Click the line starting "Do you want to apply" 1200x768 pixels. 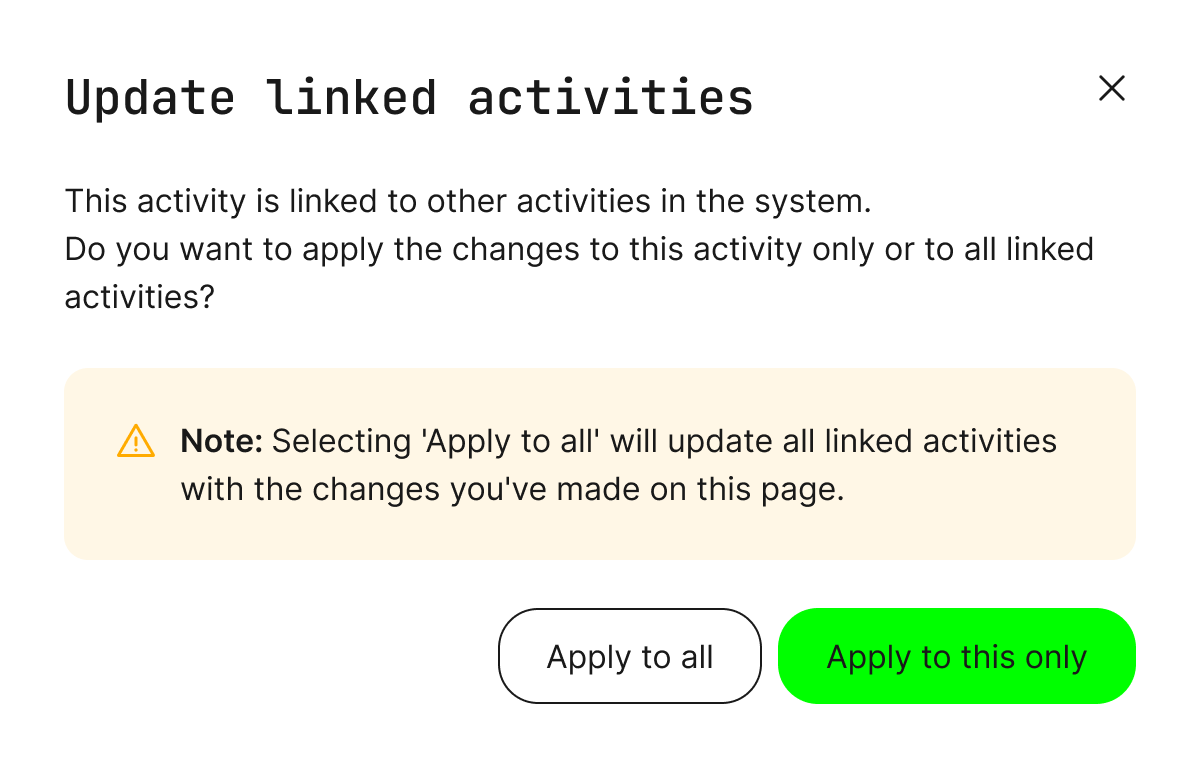point(578,249)
